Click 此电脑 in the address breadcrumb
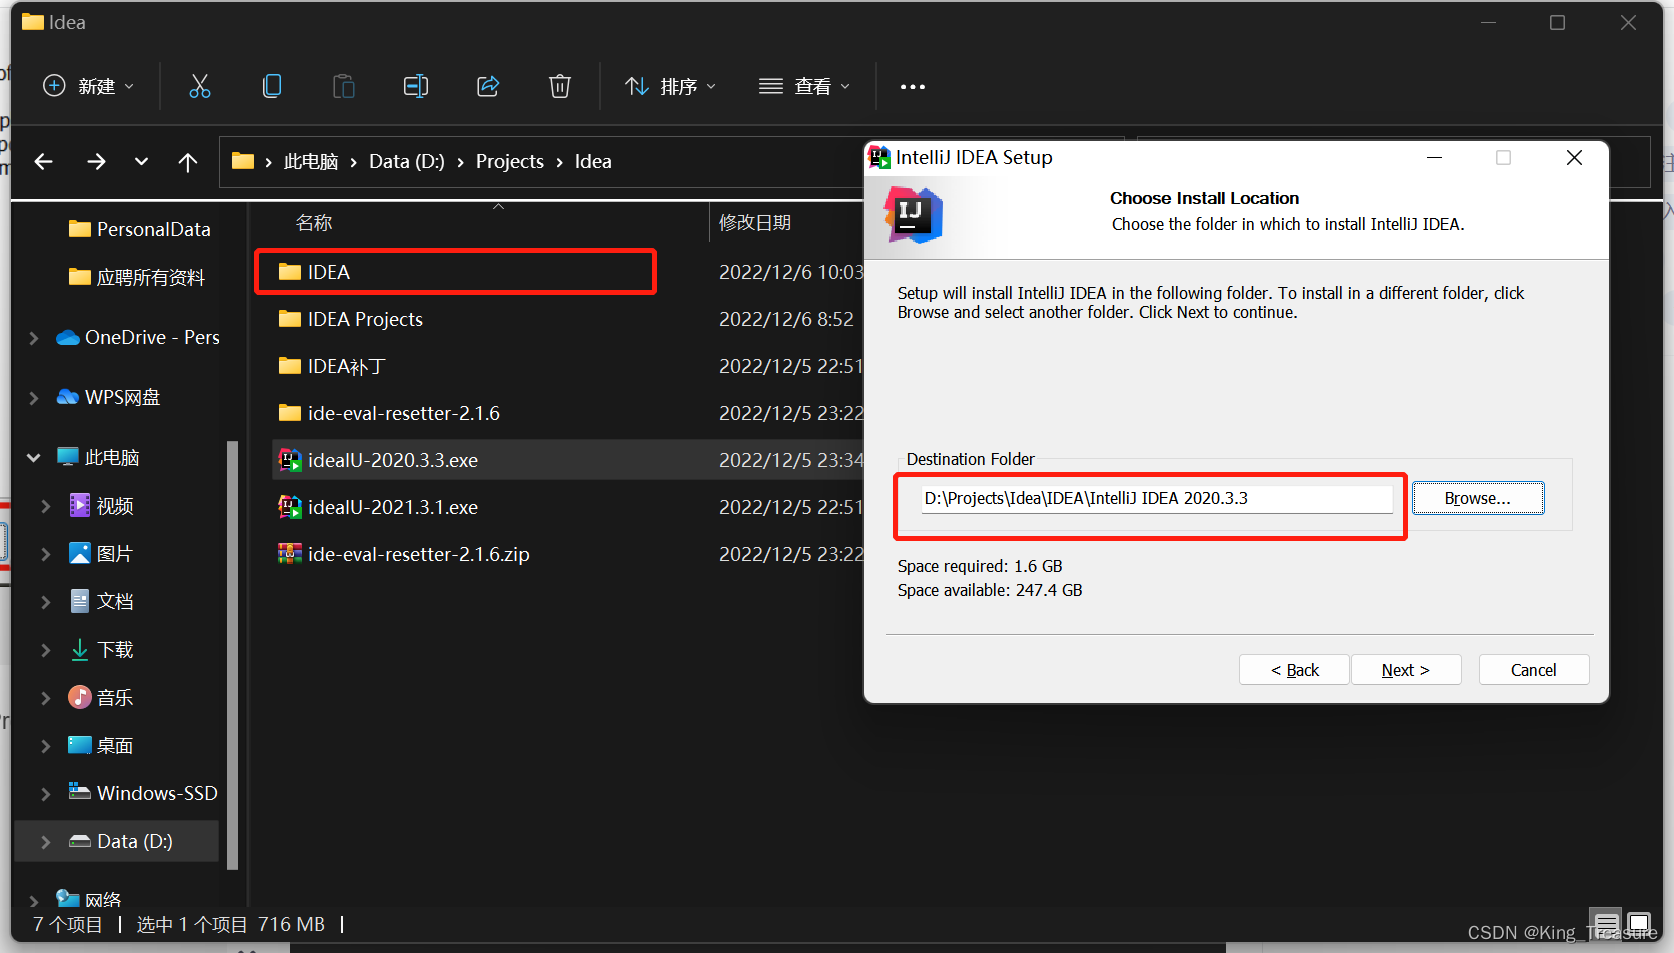This screenshot has height=953, width=1674. click(x=311, y=162)
